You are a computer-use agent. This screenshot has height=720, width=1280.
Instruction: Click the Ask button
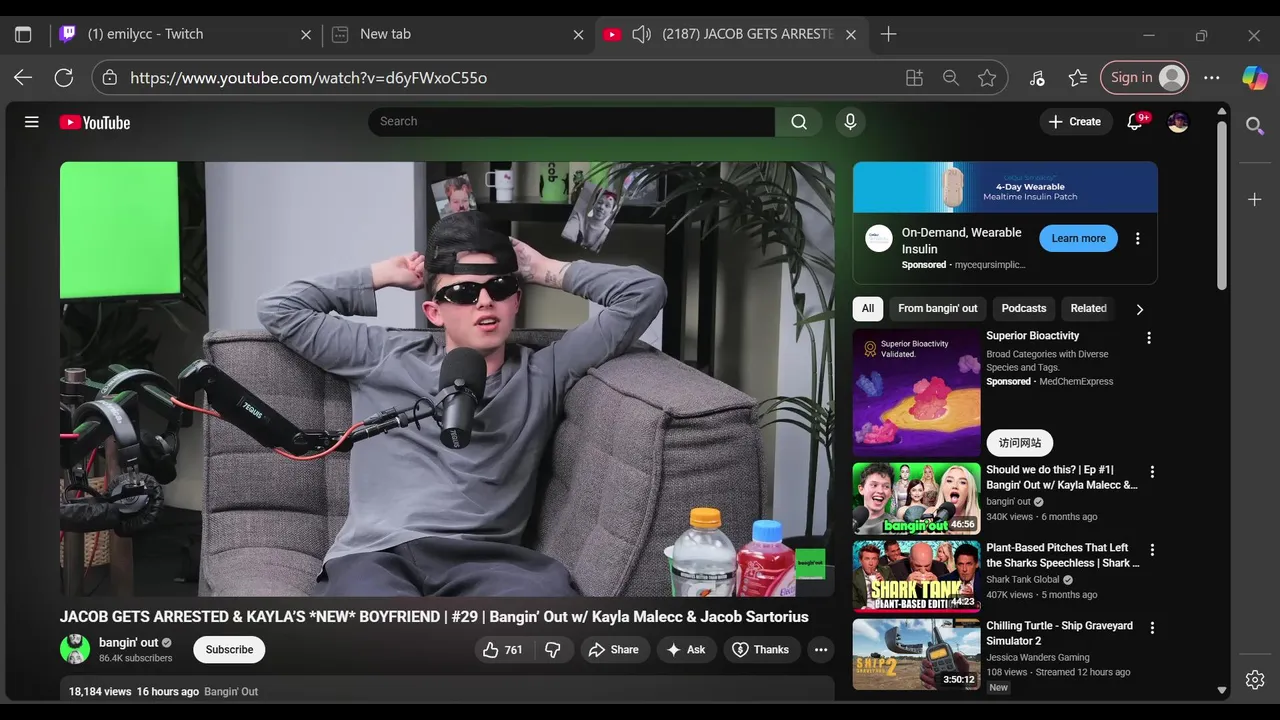pos(686,650)
